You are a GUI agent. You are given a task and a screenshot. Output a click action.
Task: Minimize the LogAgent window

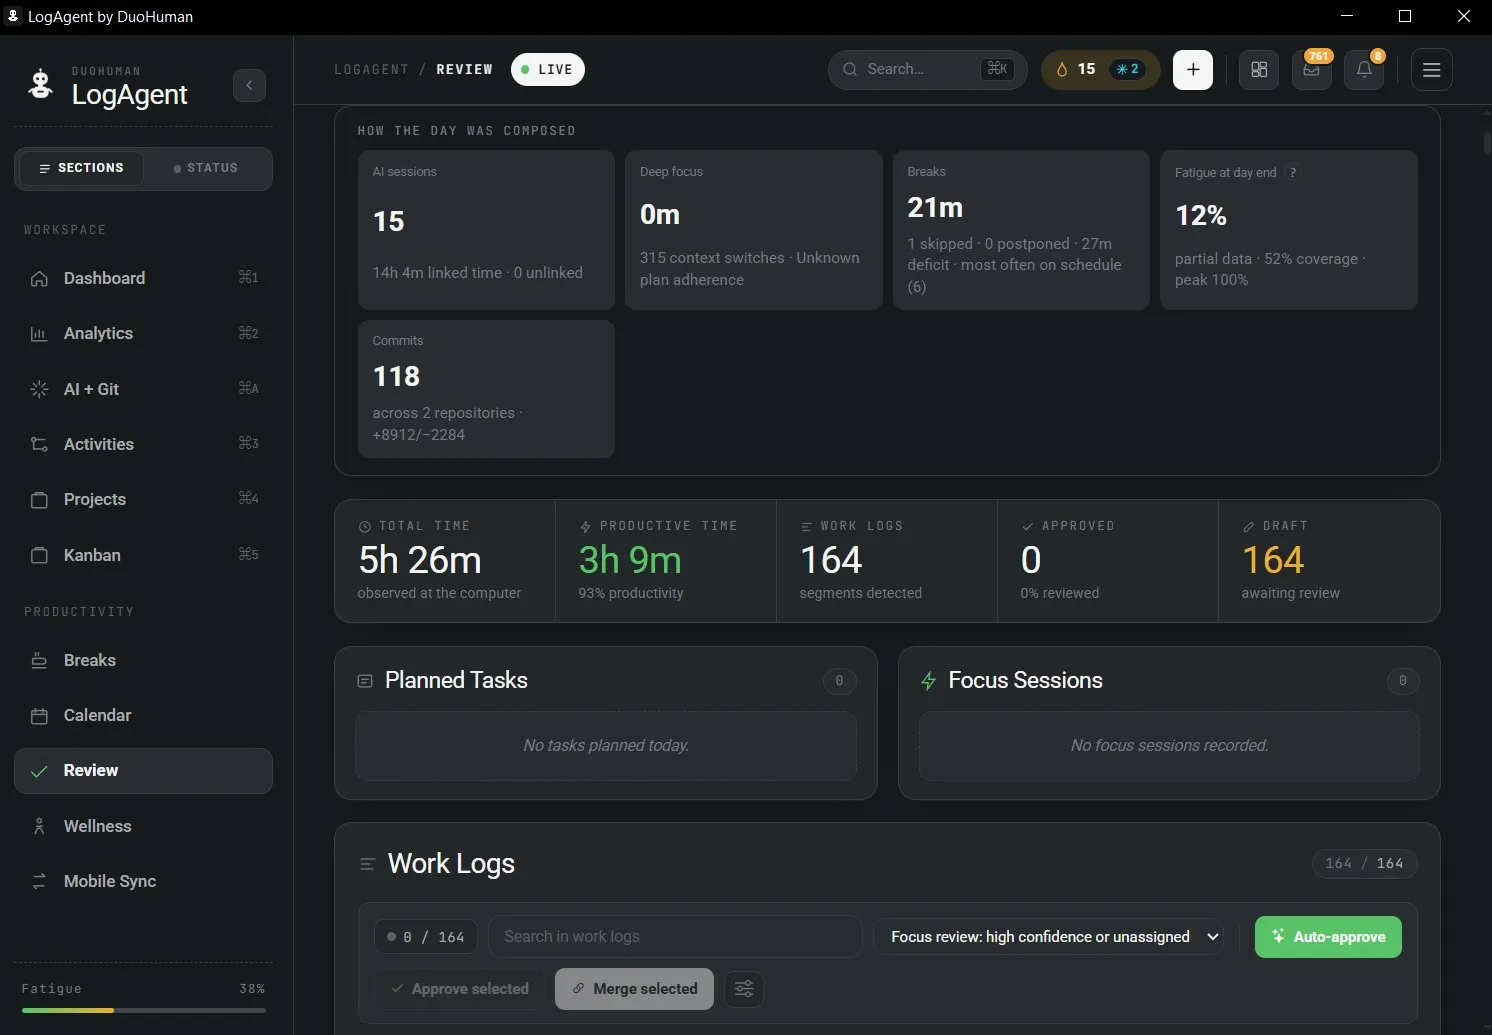(1346, 16)
